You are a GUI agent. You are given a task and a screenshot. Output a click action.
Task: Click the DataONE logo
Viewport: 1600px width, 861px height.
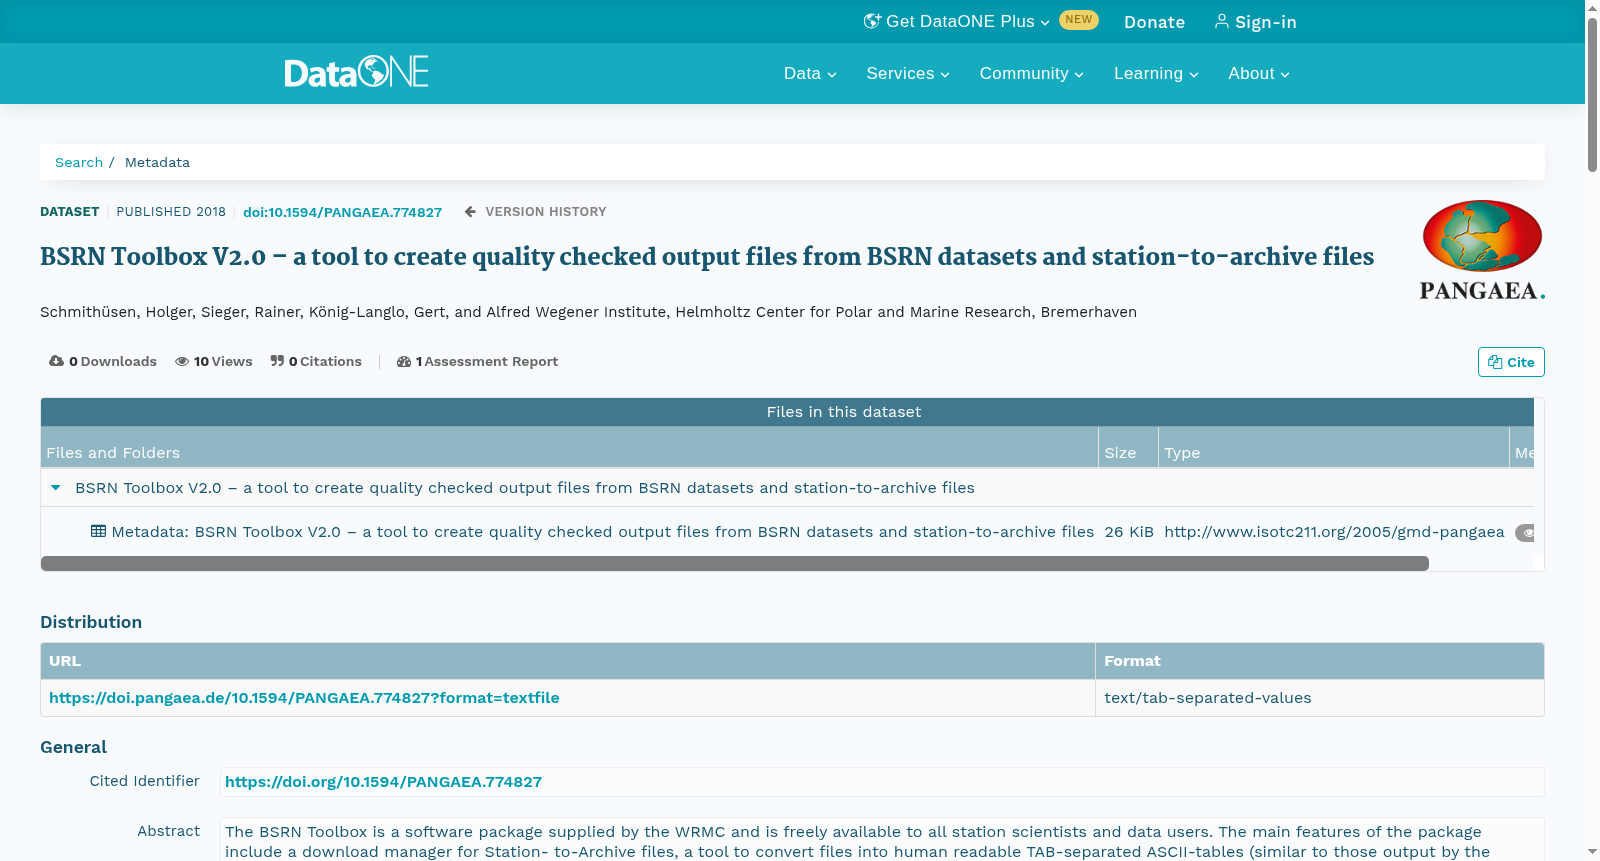coord(356,72)
